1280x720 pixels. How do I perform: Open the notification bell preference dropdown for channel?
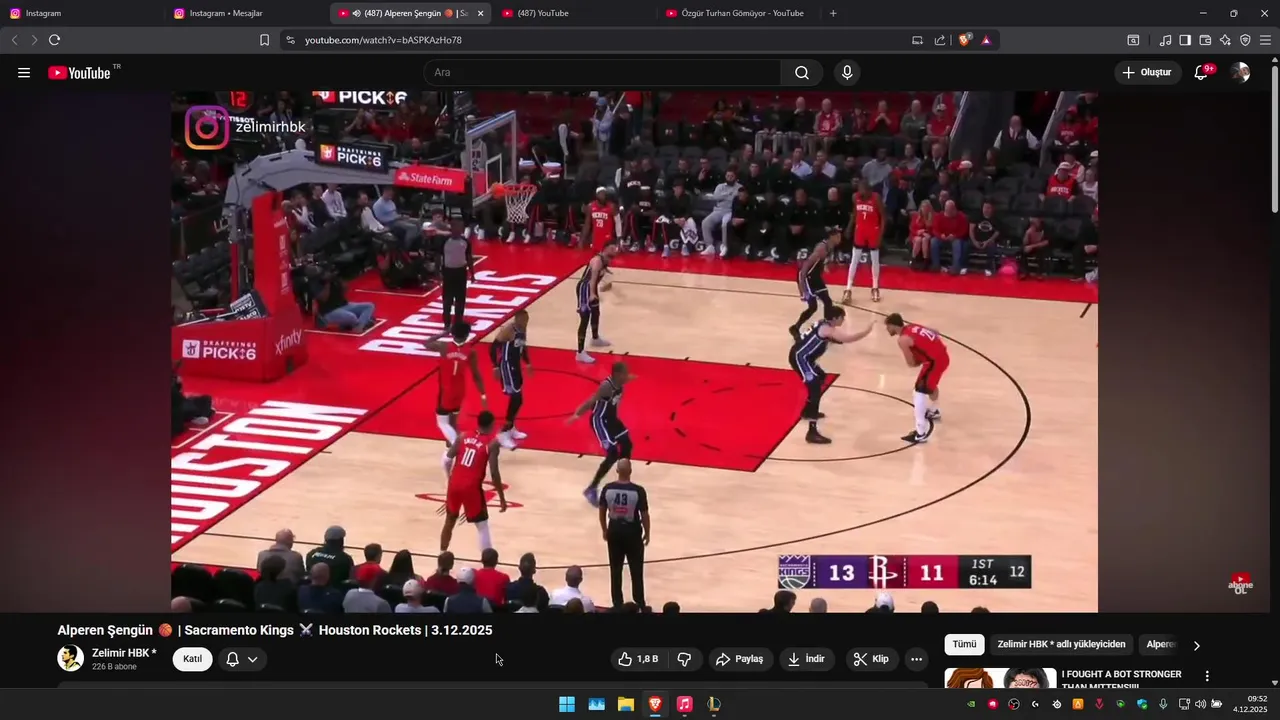242,659
